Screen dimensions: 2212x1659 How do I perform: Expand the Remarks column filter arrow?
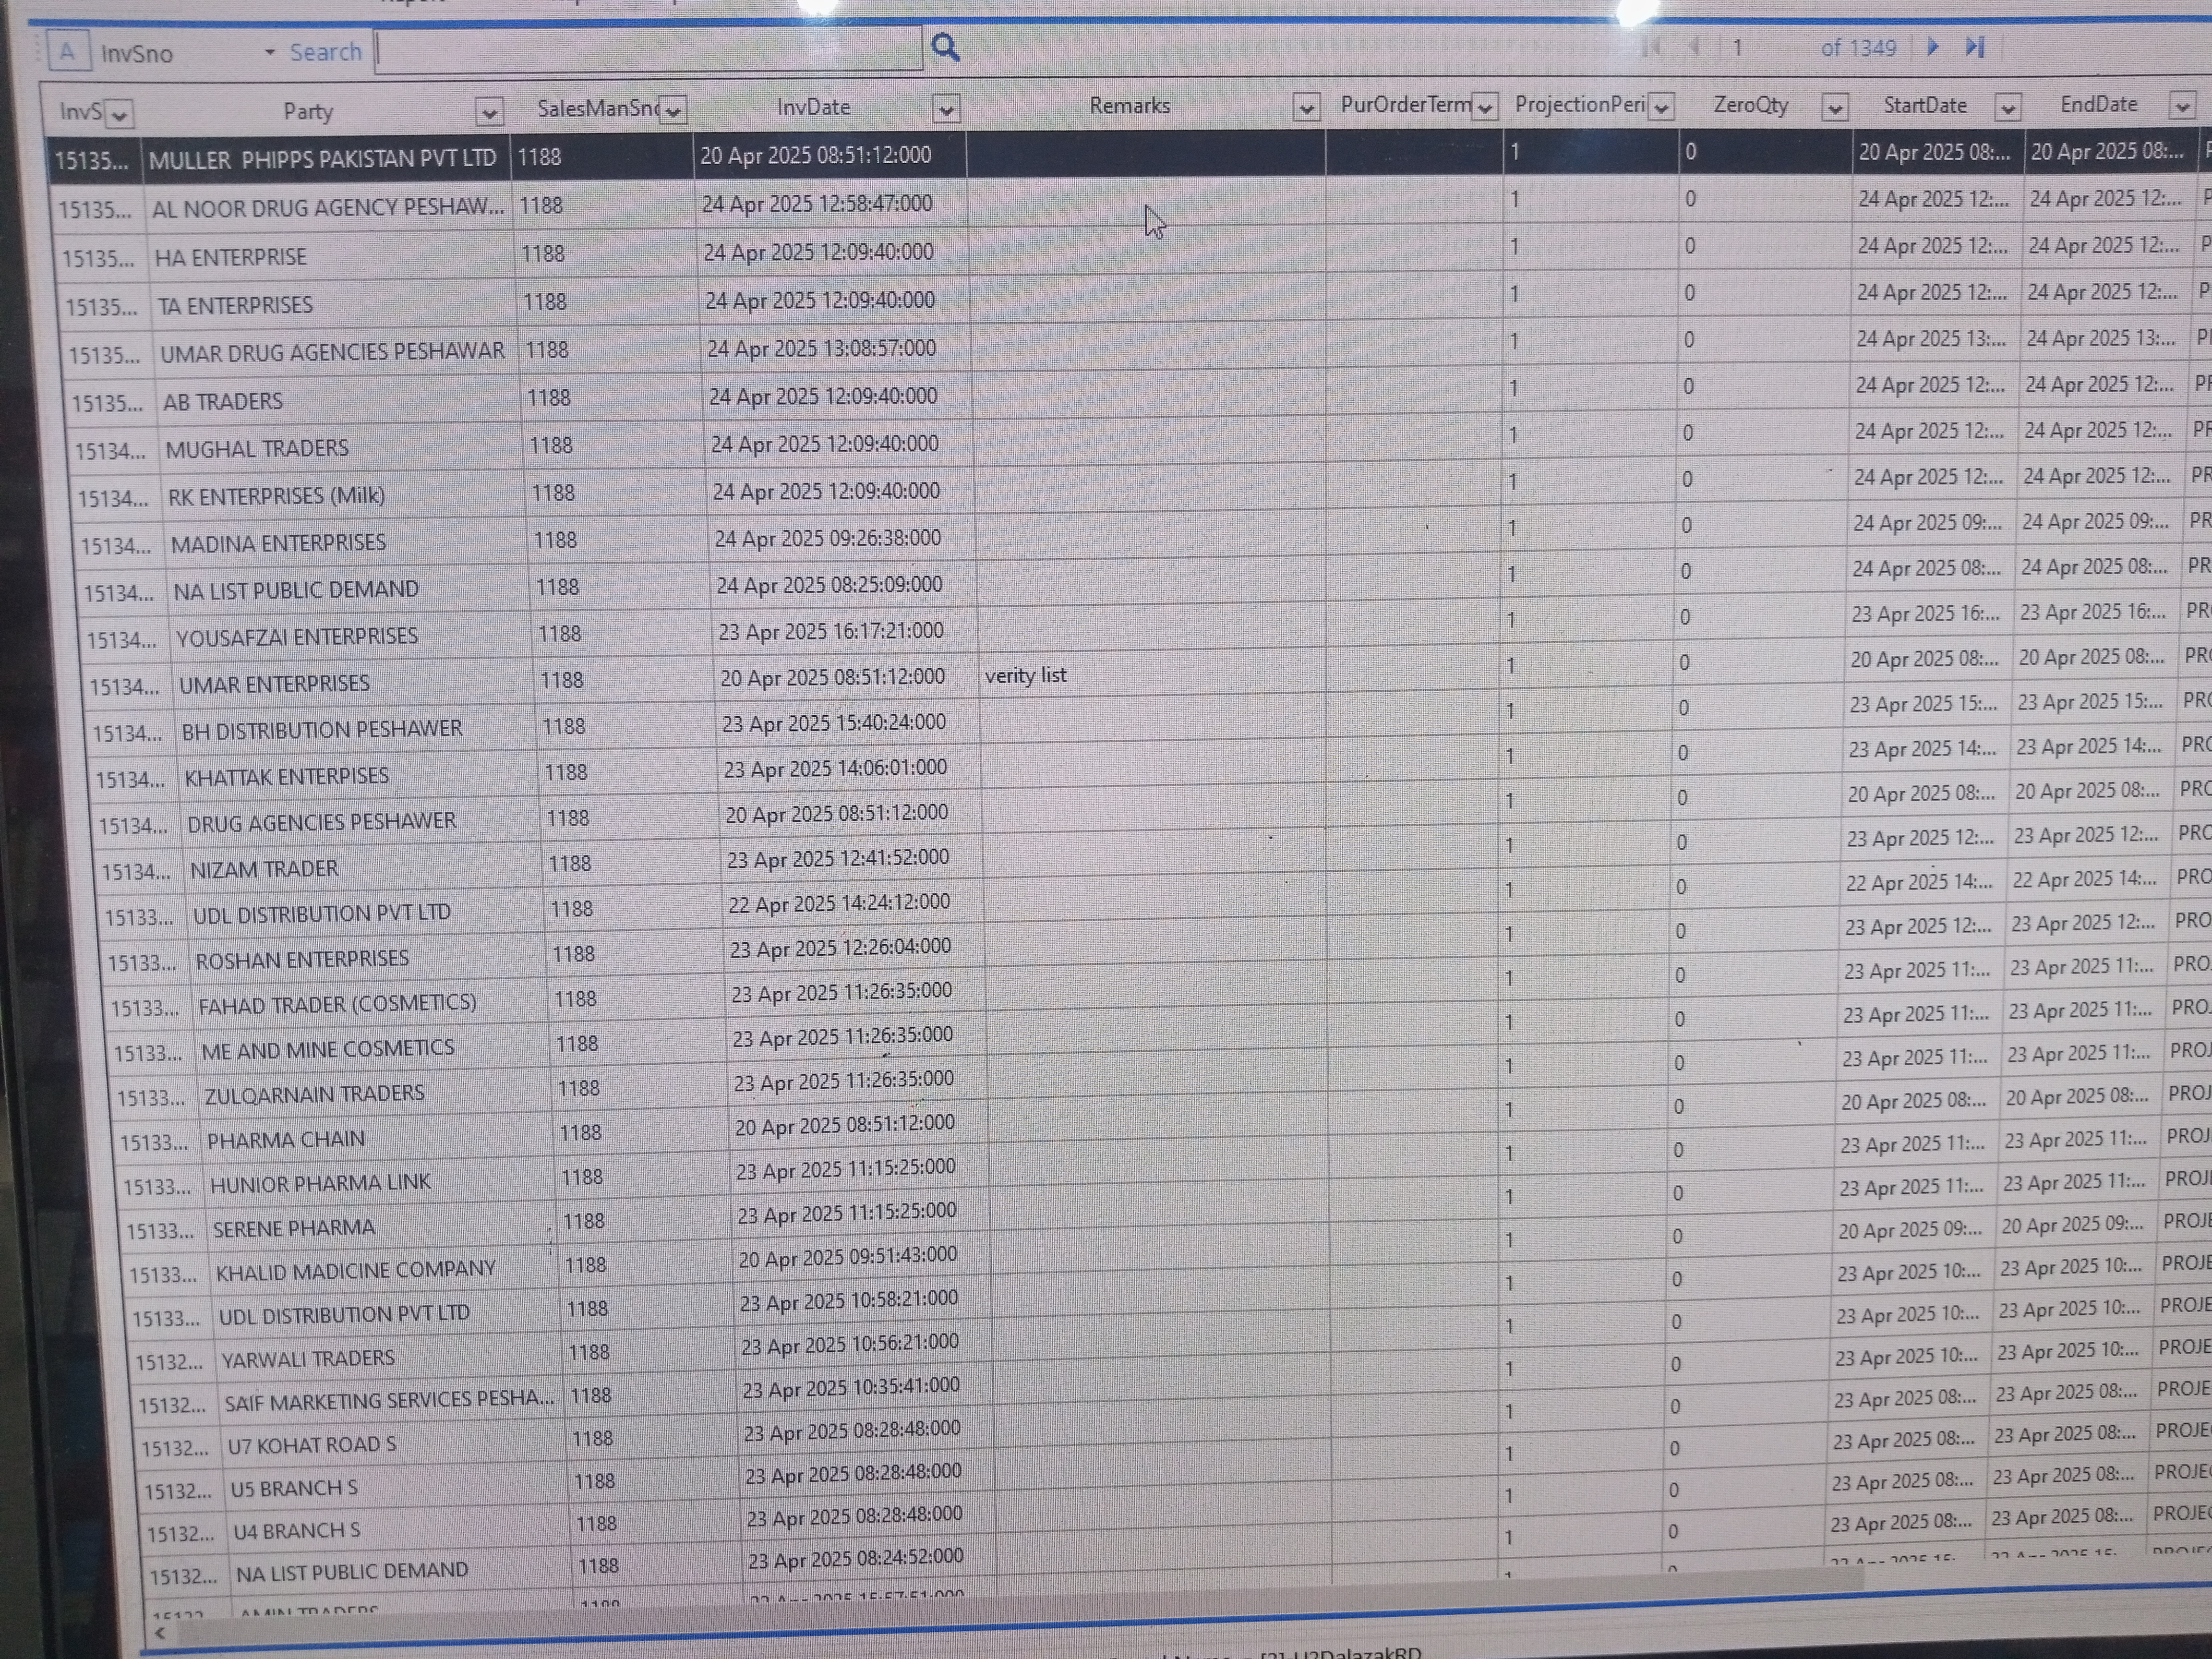[1306, 108]
